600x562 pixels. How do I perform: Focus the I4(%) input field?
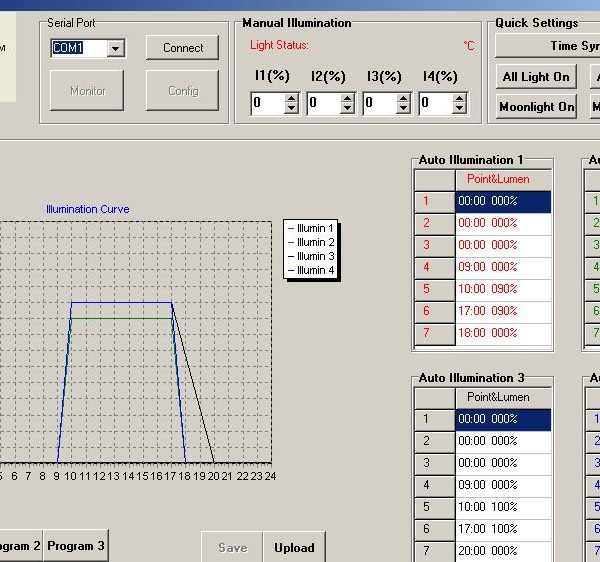(x=436, y=103)
